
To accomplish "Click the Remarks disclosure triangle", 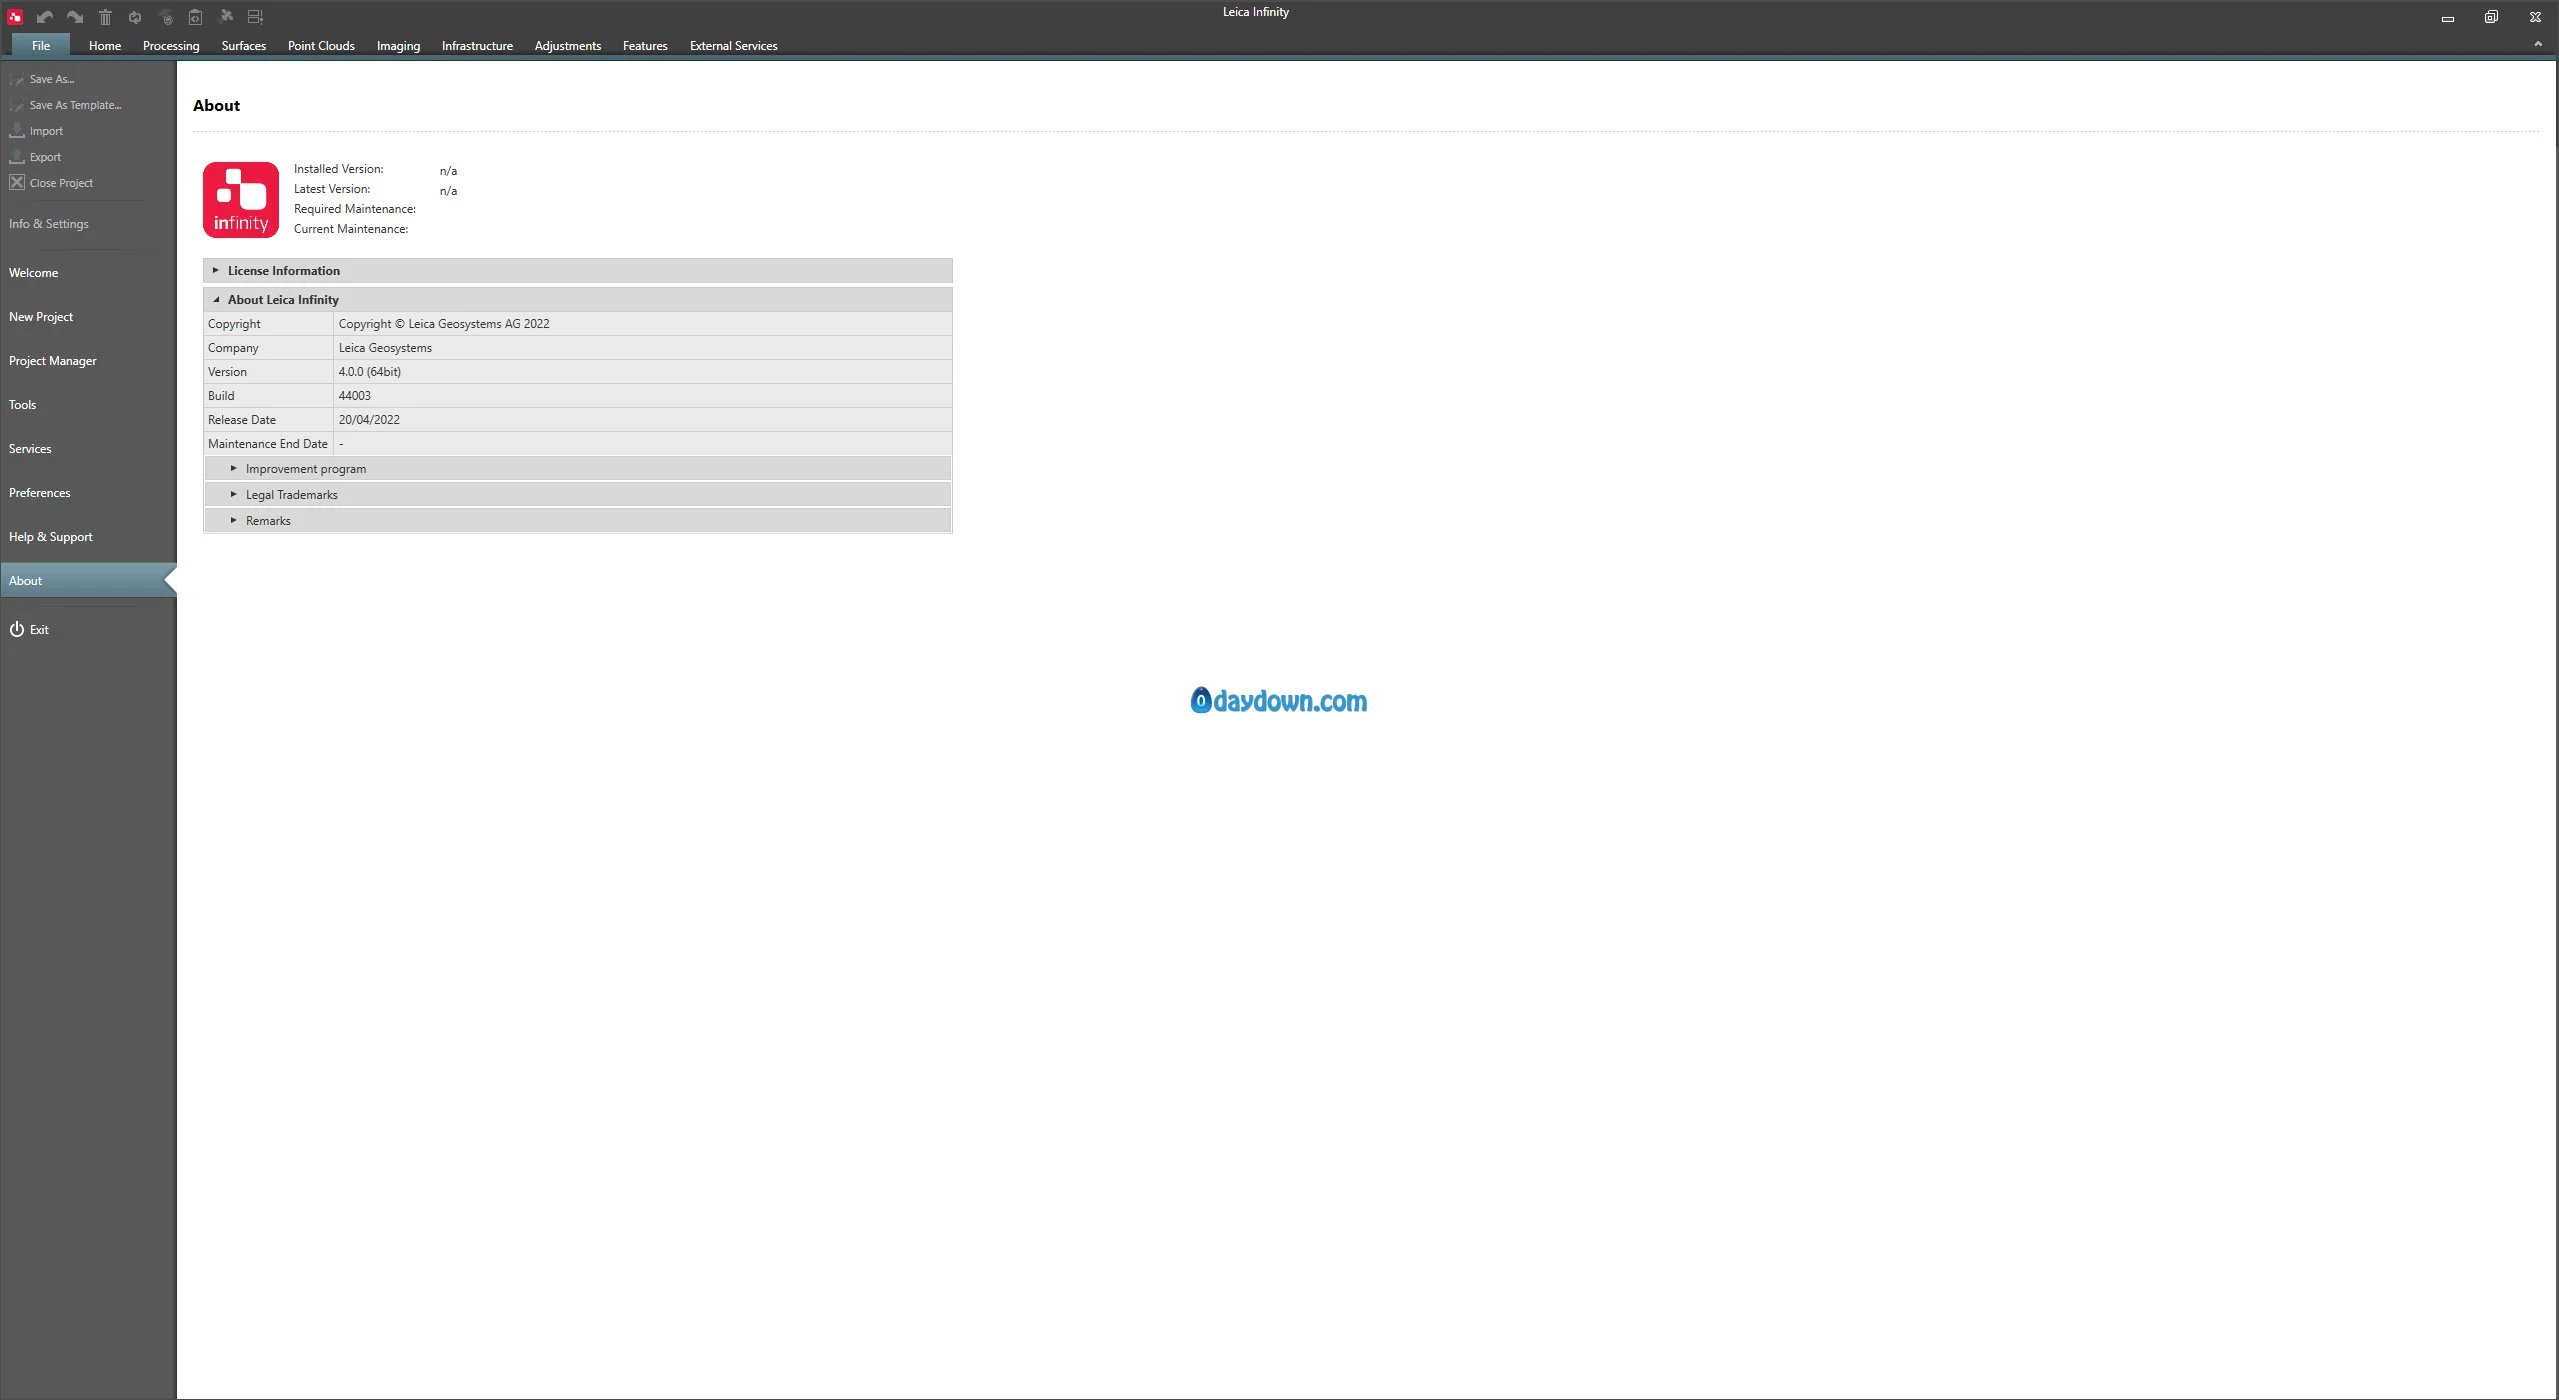I will 236,519.
